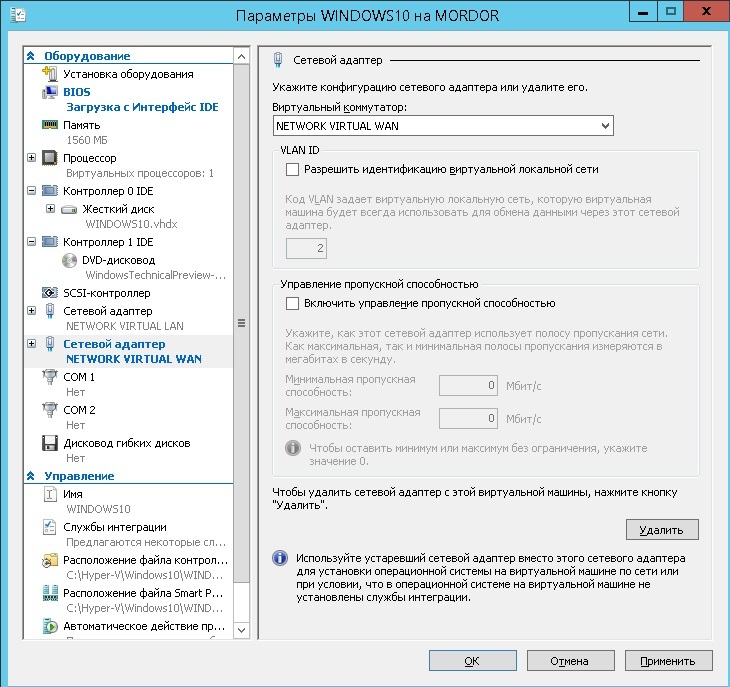Viewport: 730px width, 687px height.
Task: Click the COM 1 port icon
Action: coord(50,377)
